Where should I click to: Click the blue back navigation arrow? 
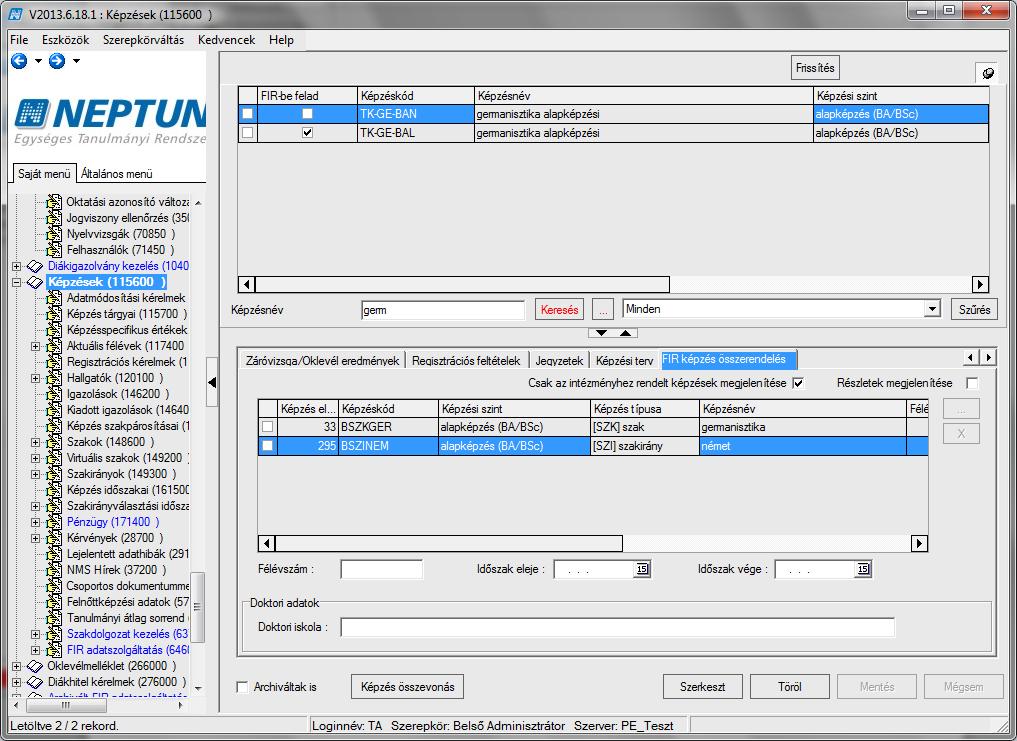pyautogui.click(x=19, y=61)
